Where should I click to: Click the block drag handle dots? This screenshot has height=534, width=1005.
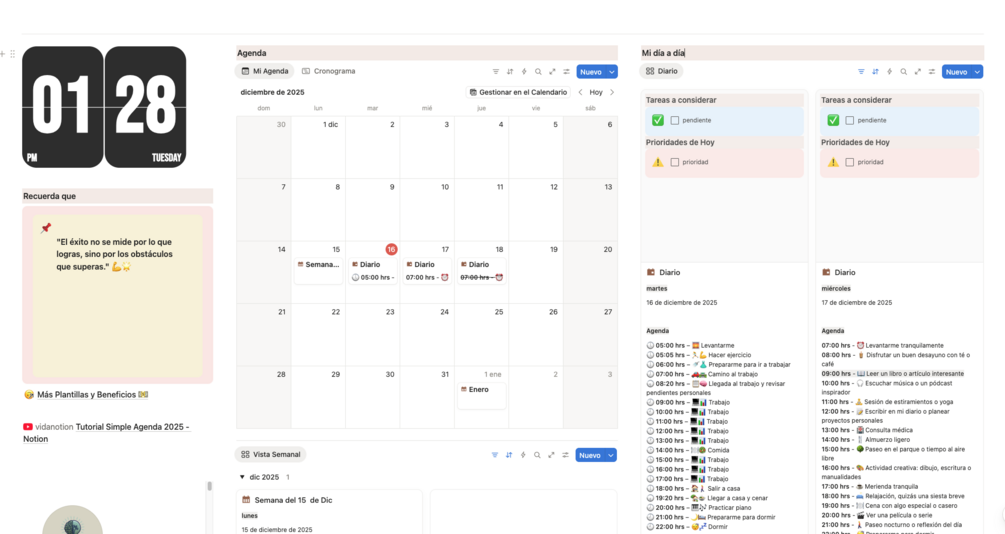point(12,54)
